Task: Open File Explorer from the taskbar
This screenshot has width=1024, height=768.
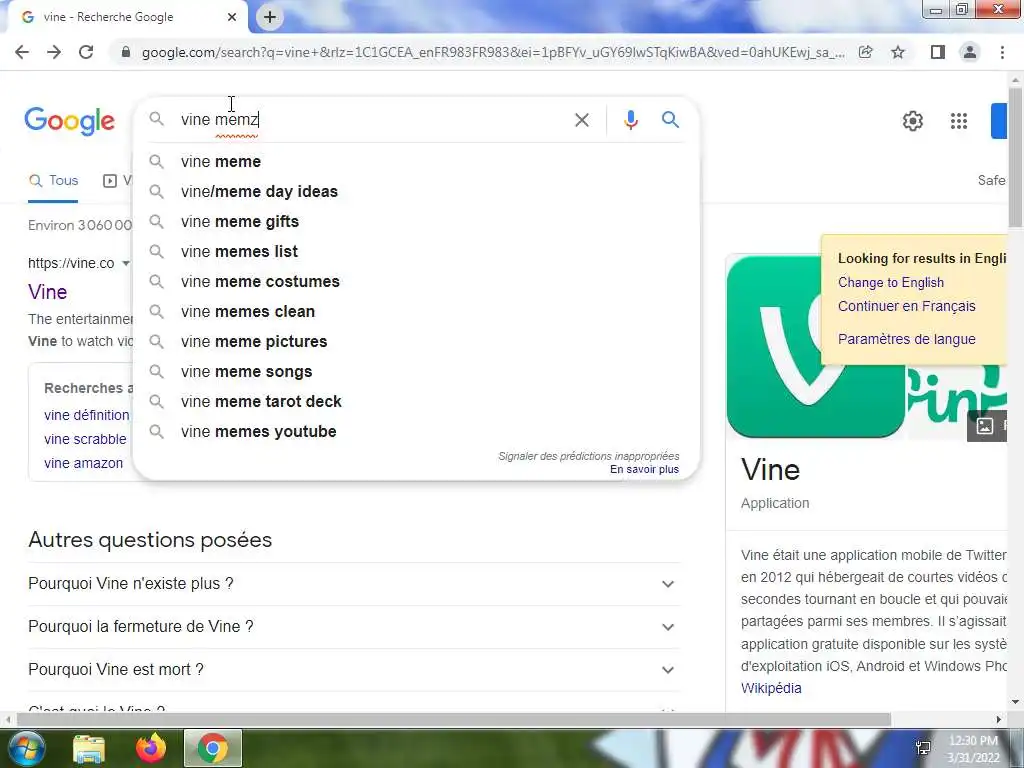Action: point(89,749)
